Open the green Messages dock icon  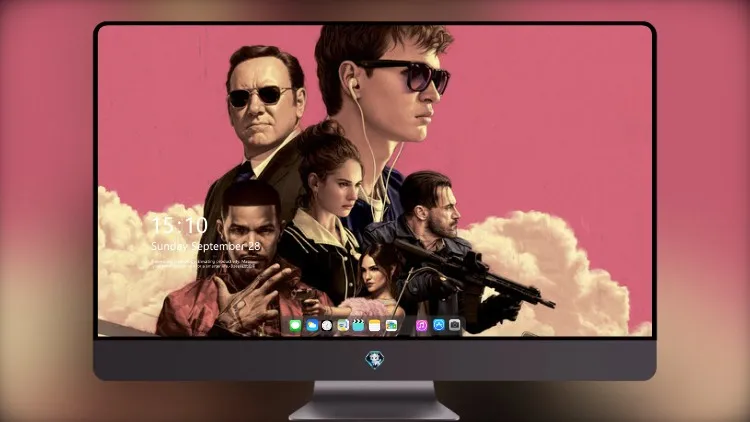pyautogui.click(x=295, y=326)
